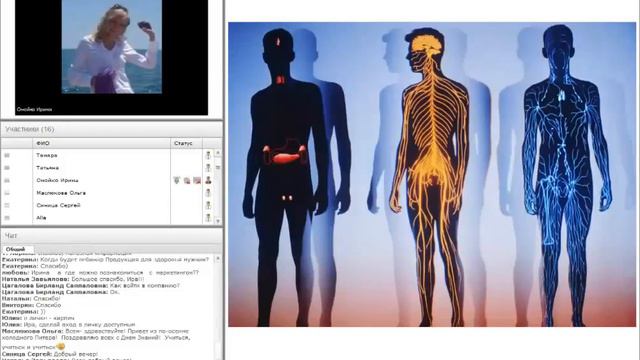Select participant Синица Сергей in list
Image resolution: width=640 pixels, height=360 pixels.
click(58, 205)
